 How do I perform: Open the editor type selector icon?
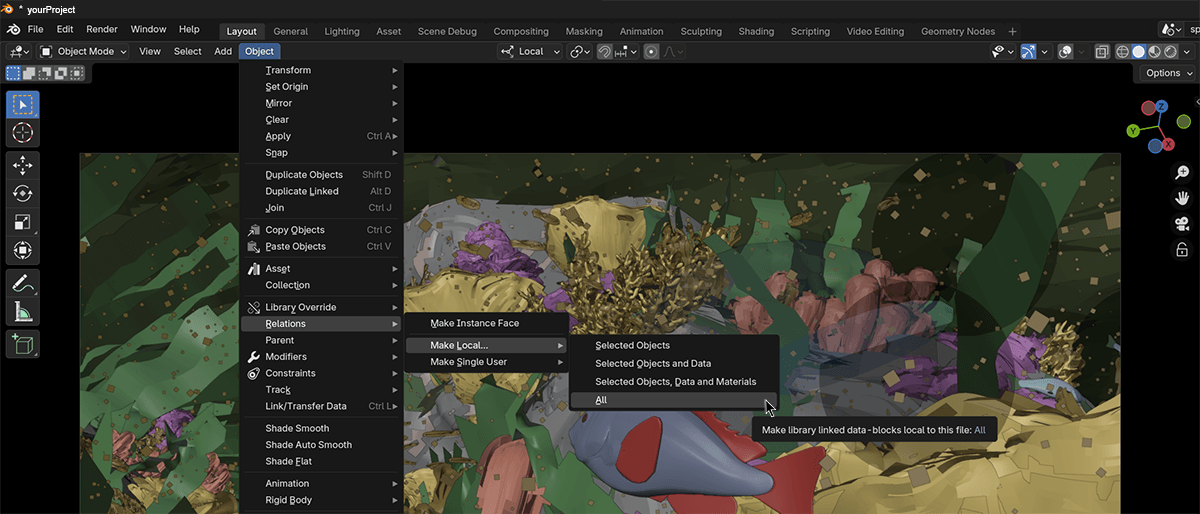pos(18,51)
